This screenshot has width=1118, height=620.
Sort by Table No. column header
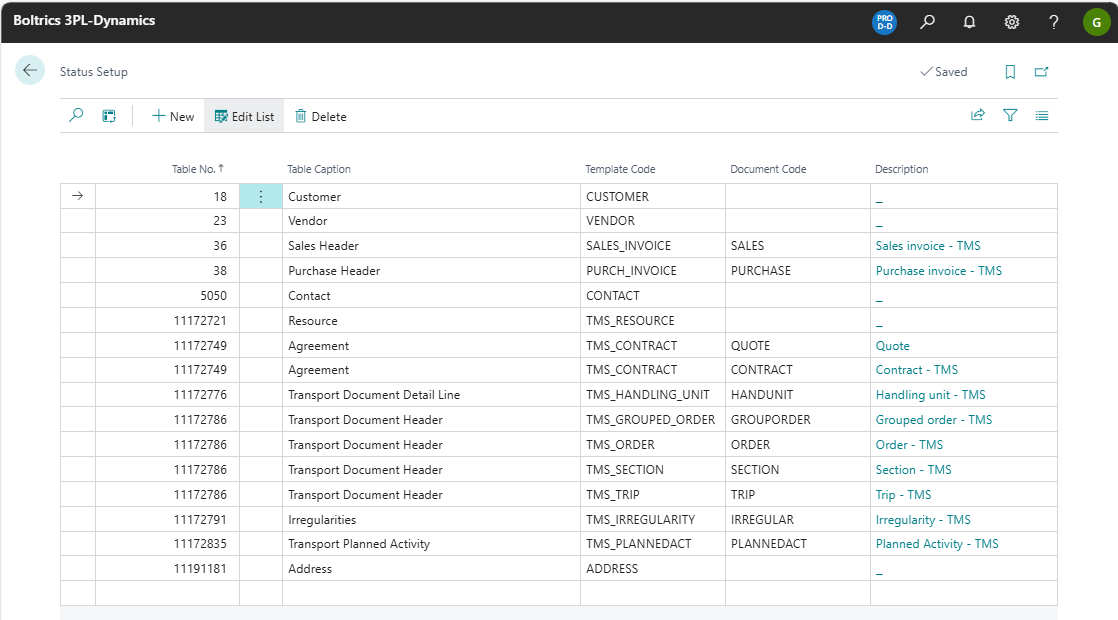[x=197, y=169]
